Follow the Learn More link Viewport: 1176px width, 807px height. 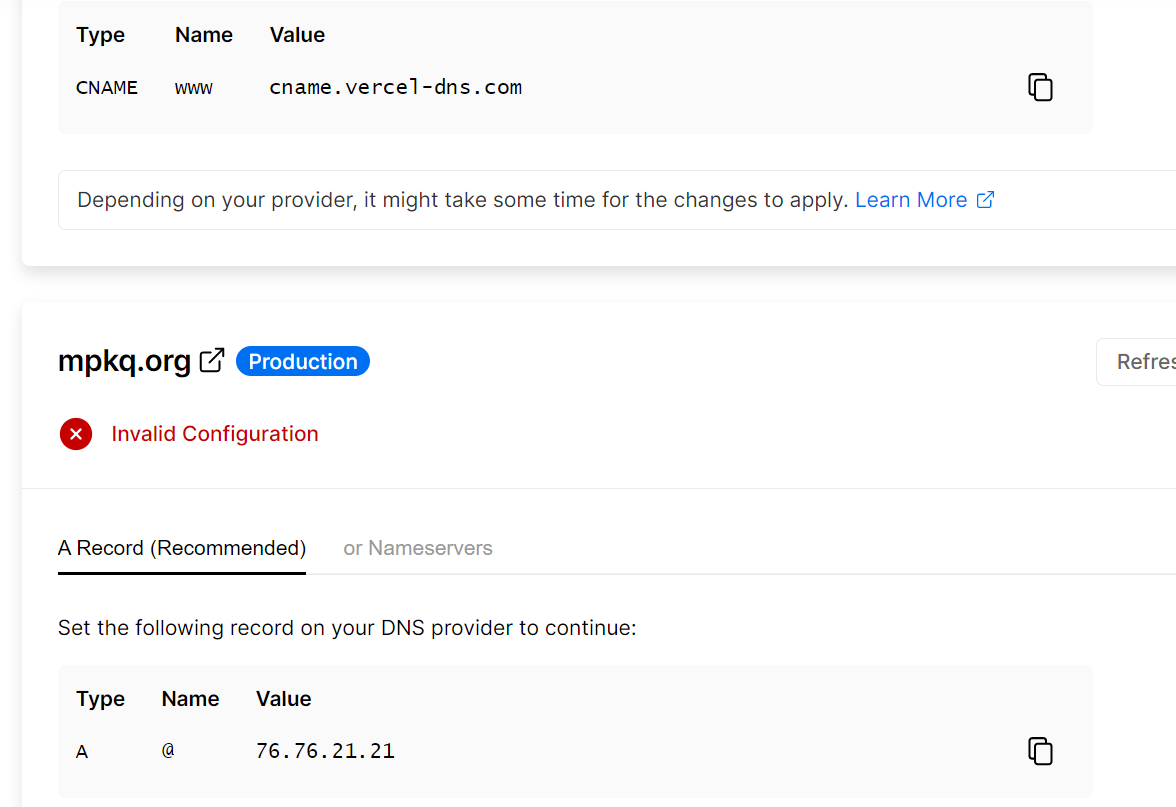911,200
